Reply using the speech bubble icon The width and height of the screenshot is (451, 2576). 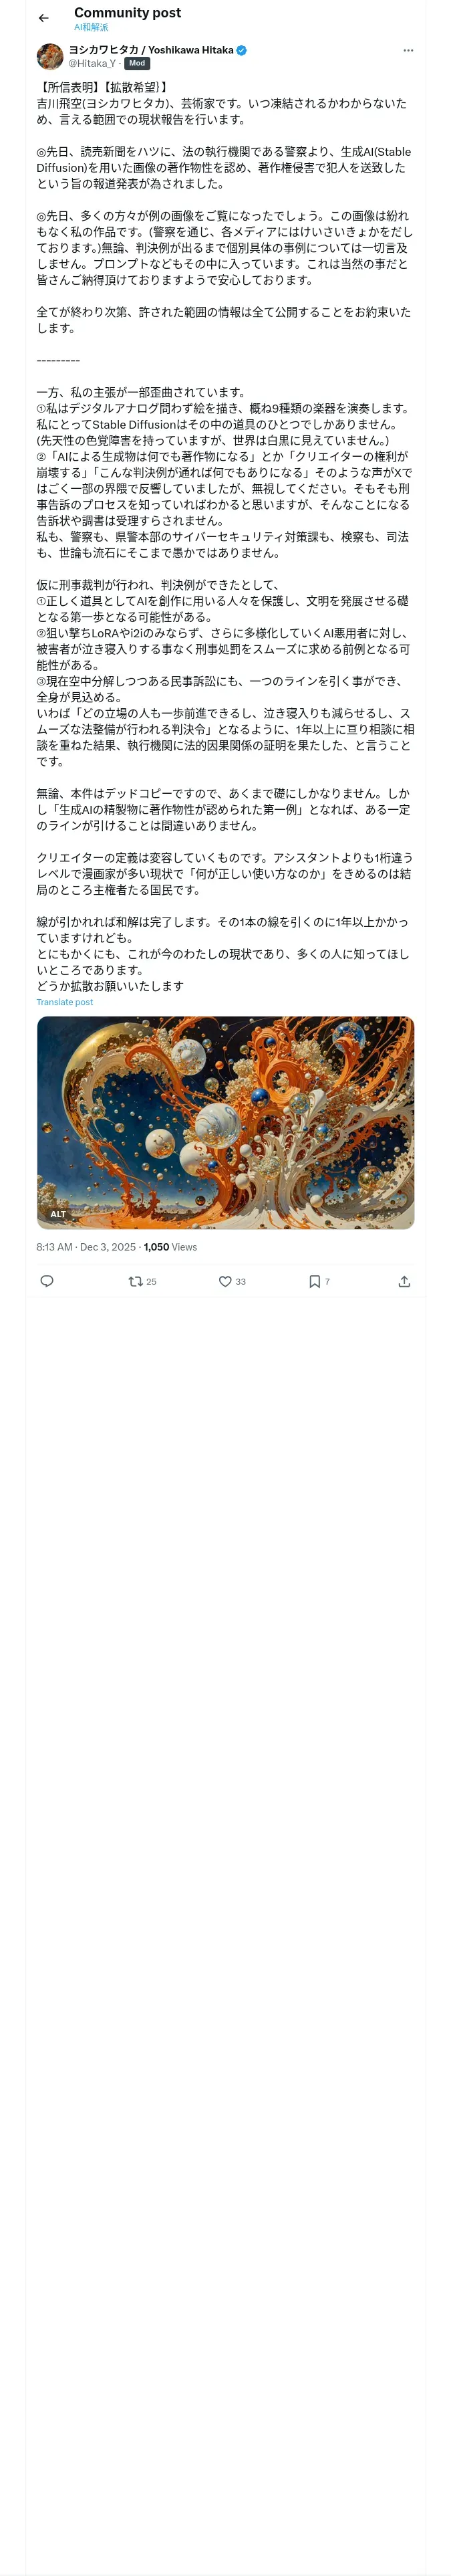tap(47, 1281)
